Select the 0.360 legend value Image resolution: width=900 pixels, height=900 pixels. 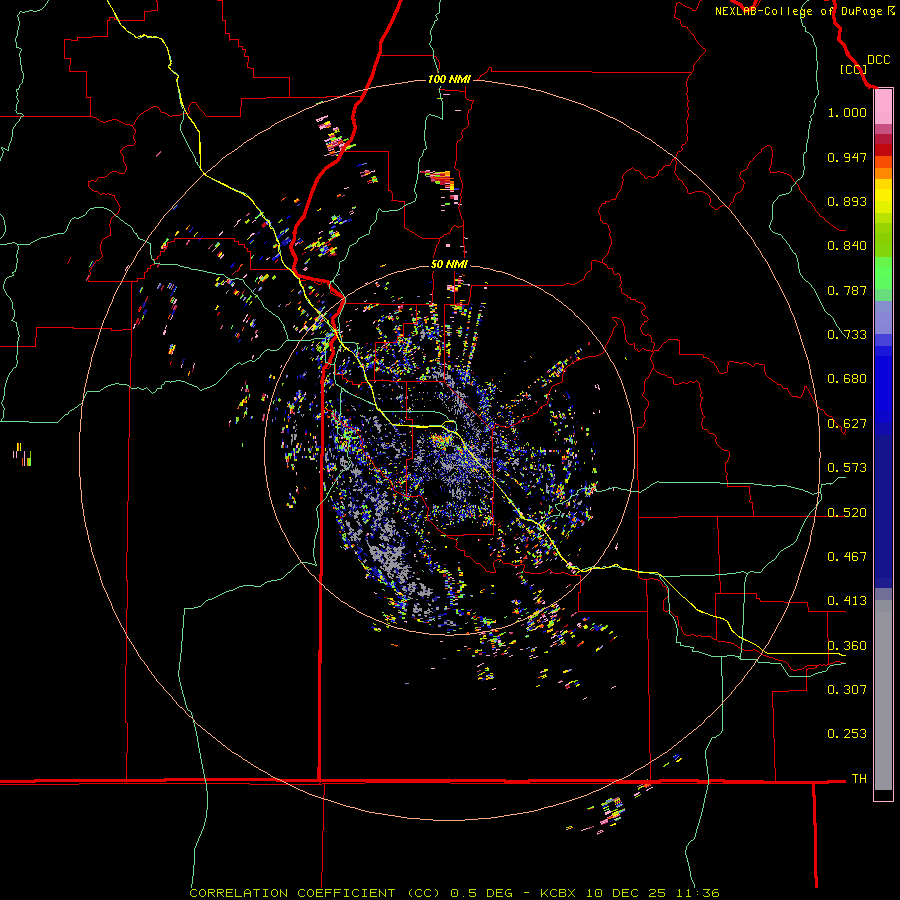coord(847,646)
